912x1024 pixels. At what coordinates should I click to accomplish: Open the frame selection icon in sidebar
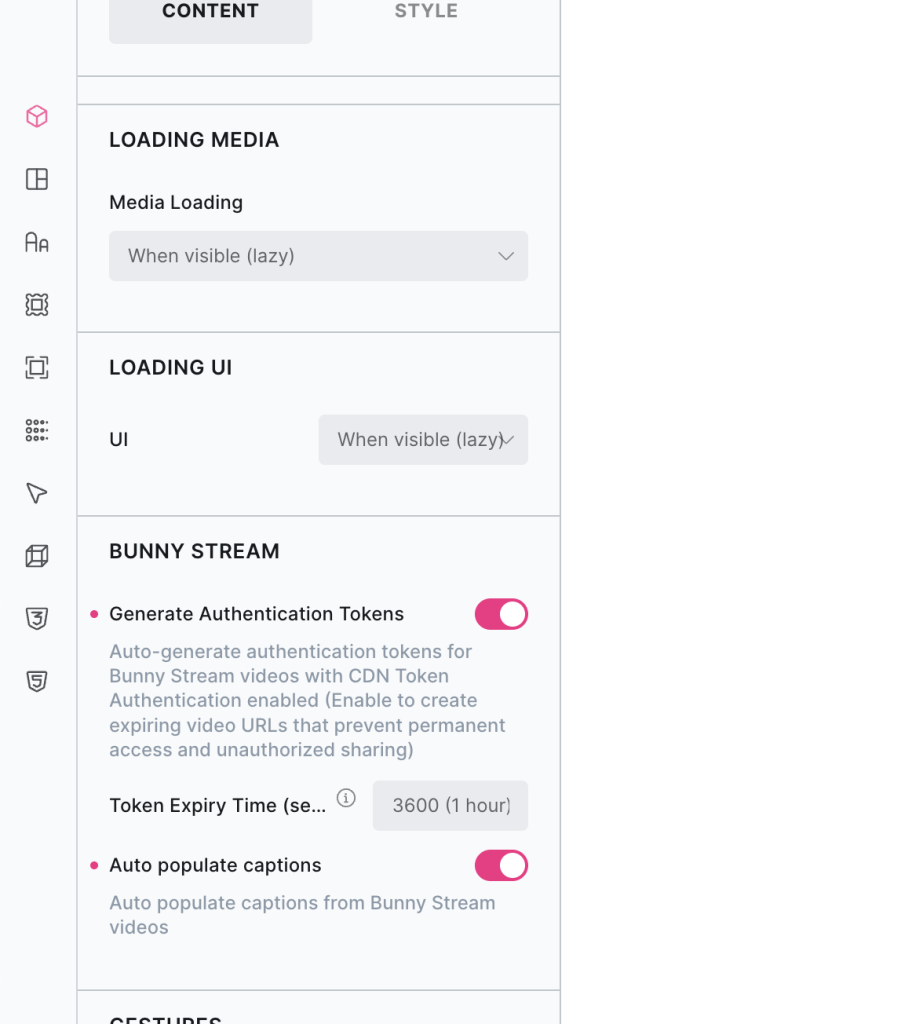tap(36, 367)
